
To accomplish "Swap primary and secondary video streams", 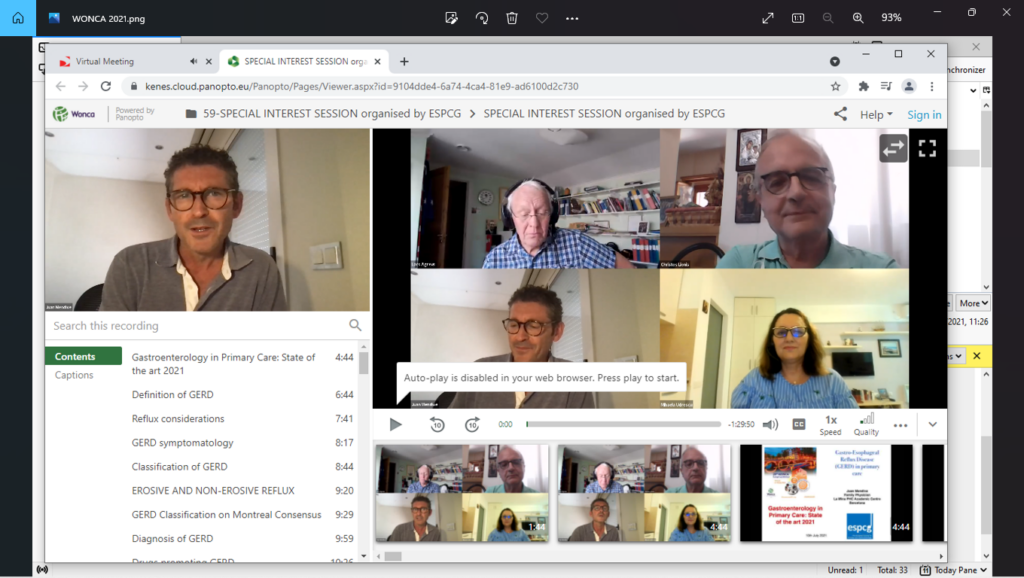I will [893, 148].
